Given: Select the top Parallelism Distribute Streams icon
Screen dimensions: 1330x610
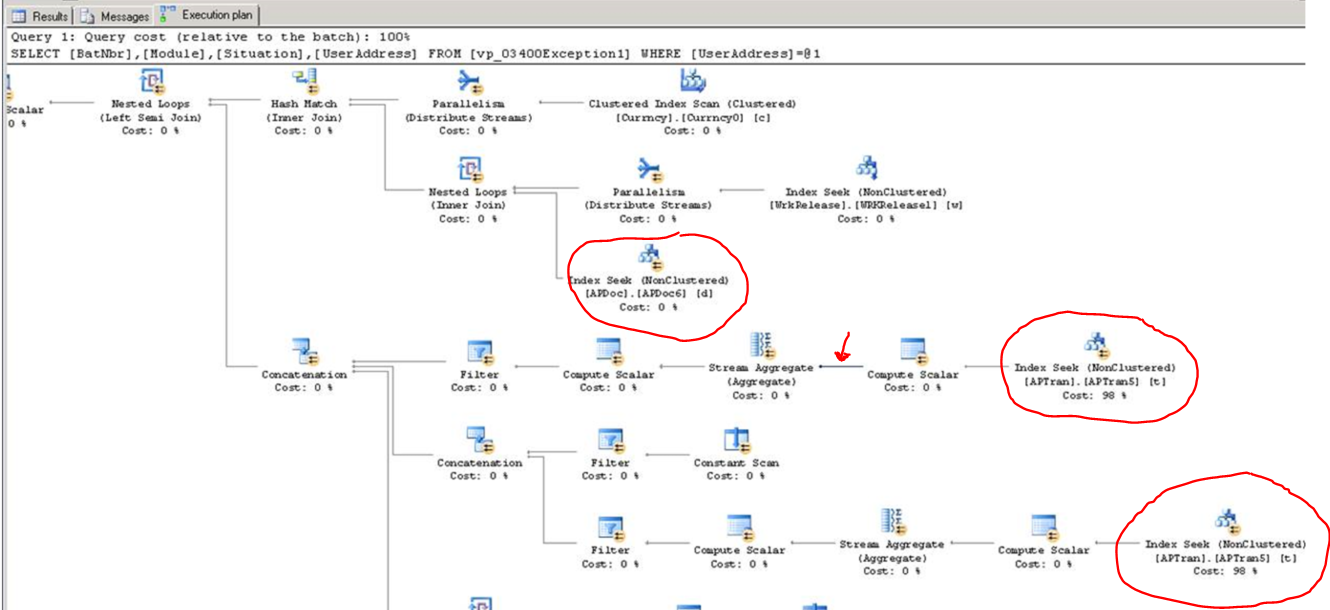Looking at the screenshot, I should point(468,81).
